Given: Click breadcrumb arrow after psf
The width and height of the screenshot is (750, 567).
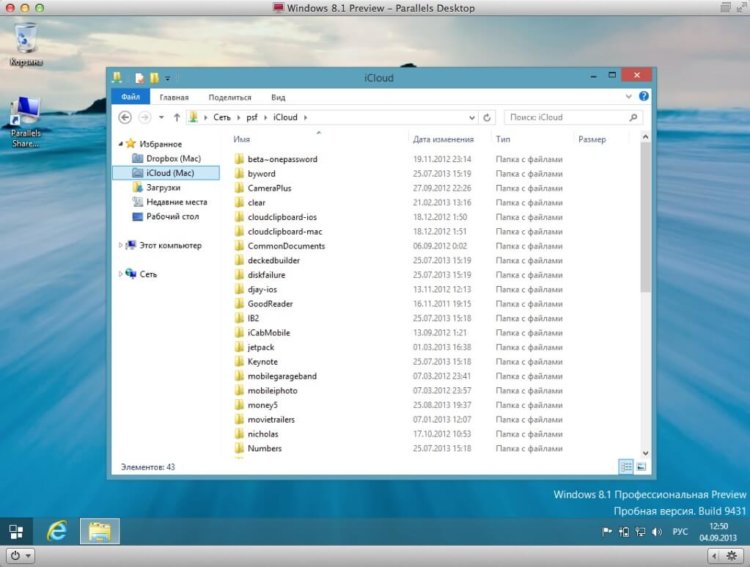Looking at the screenshot, I should coord(265,117).
